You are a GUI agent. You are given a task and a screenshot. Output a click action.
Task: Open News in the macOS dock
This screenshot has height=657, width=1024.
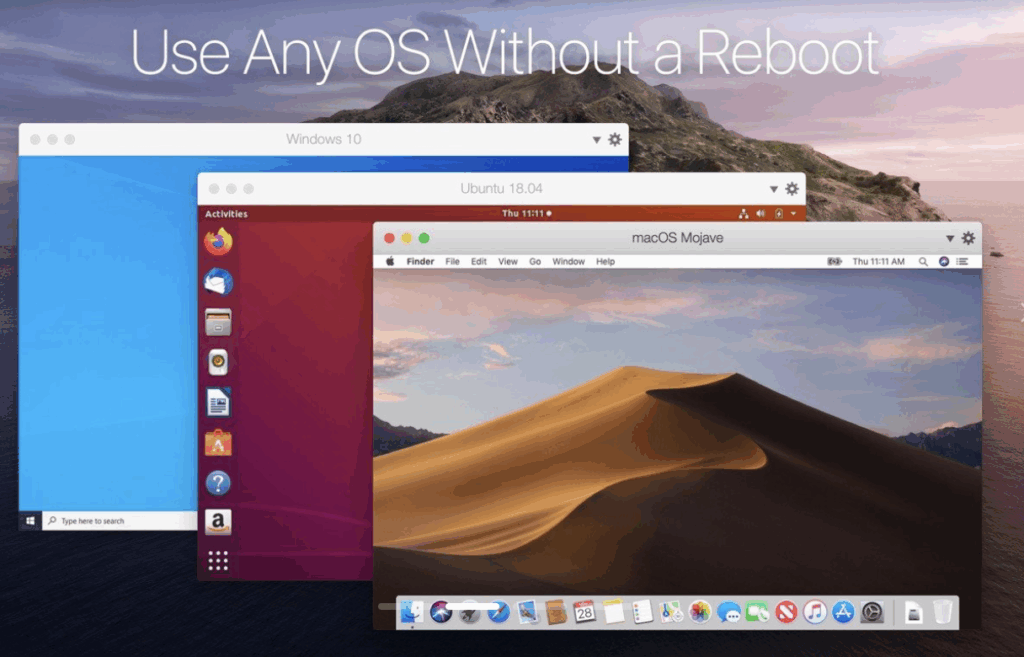click(x=786, y=613)
